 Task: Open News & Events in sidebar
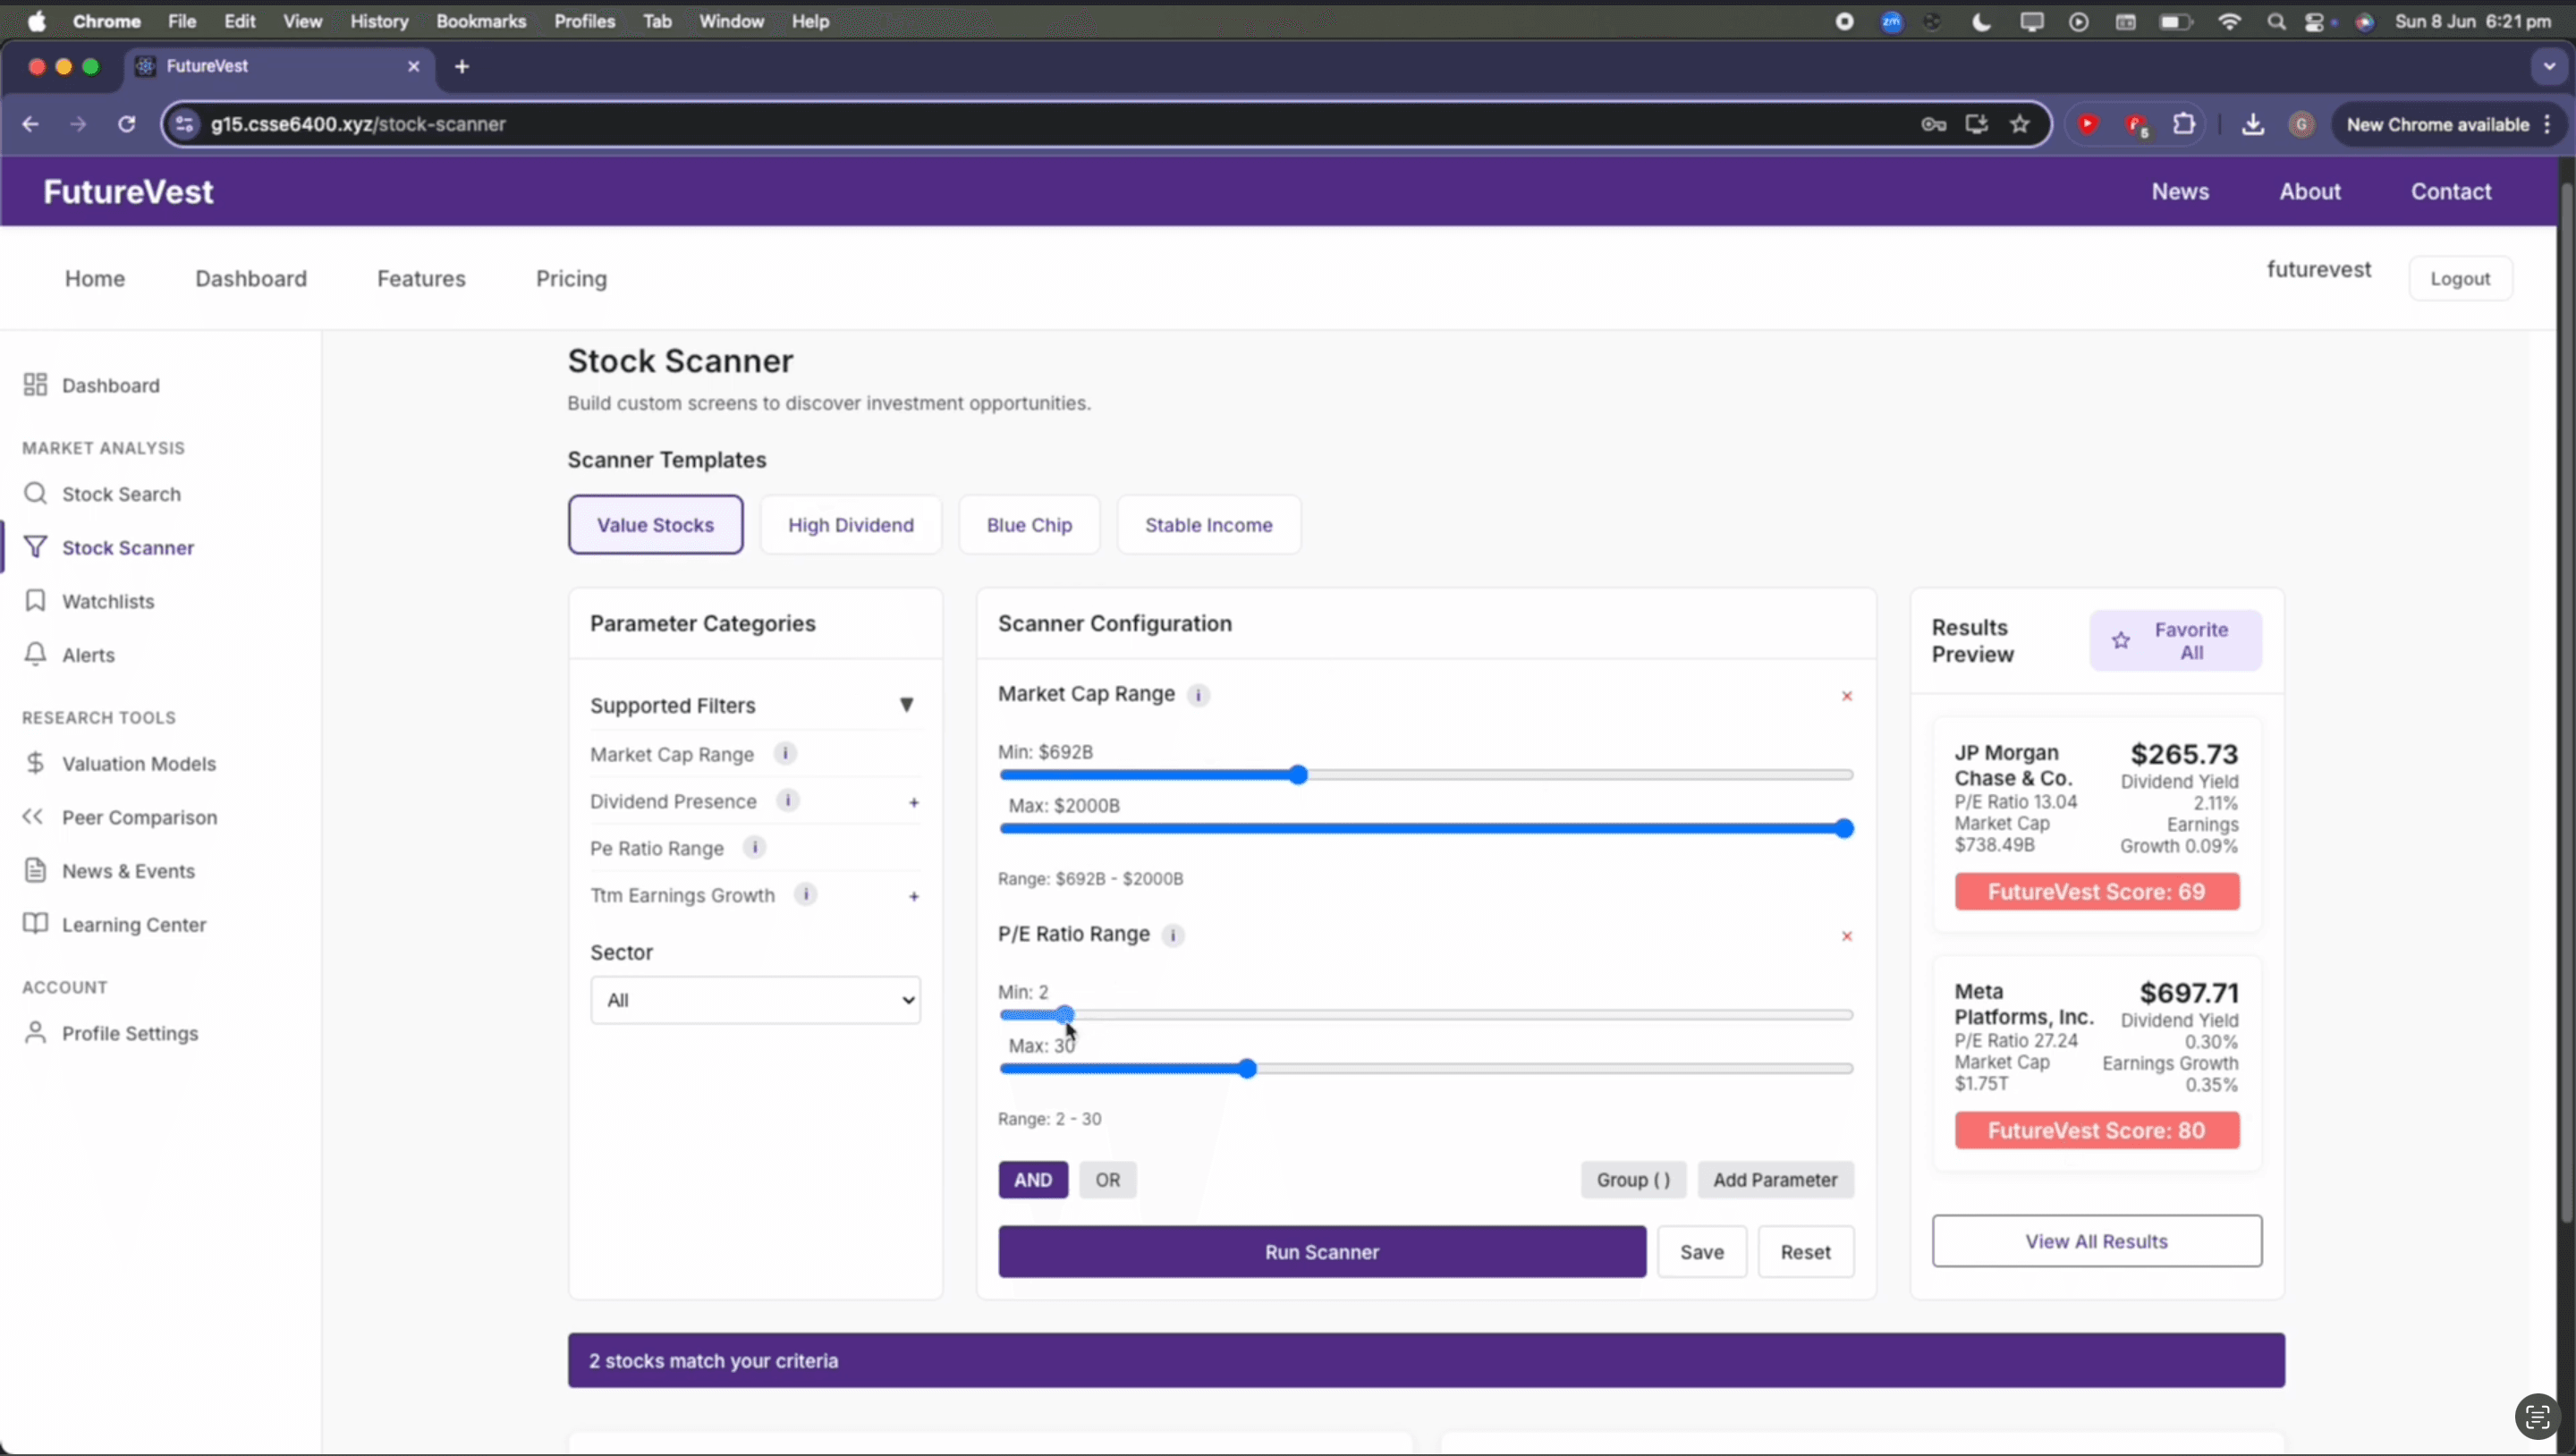[x=109, y=871]
